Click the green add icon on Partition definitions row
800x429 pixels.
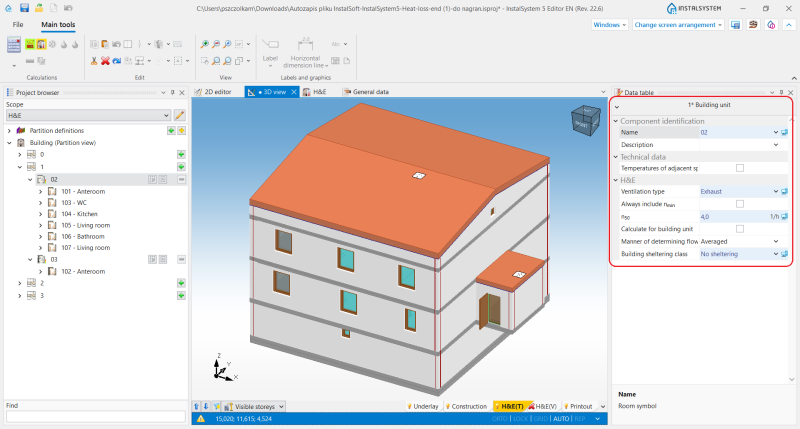[171, 131]
